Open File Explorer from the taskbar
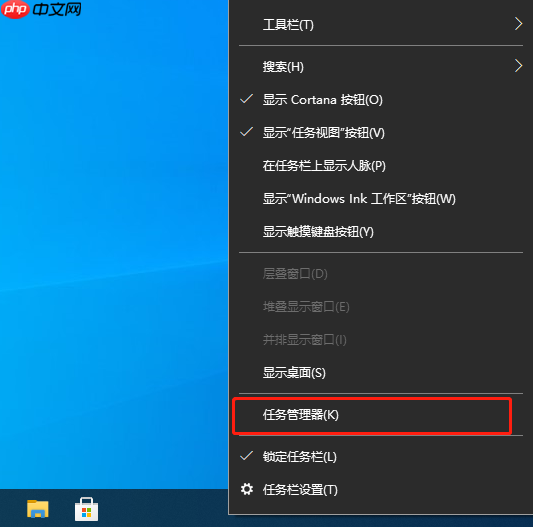Image resolution: width=533 pixels, height=527 pixels. click(x=37, y=509)
